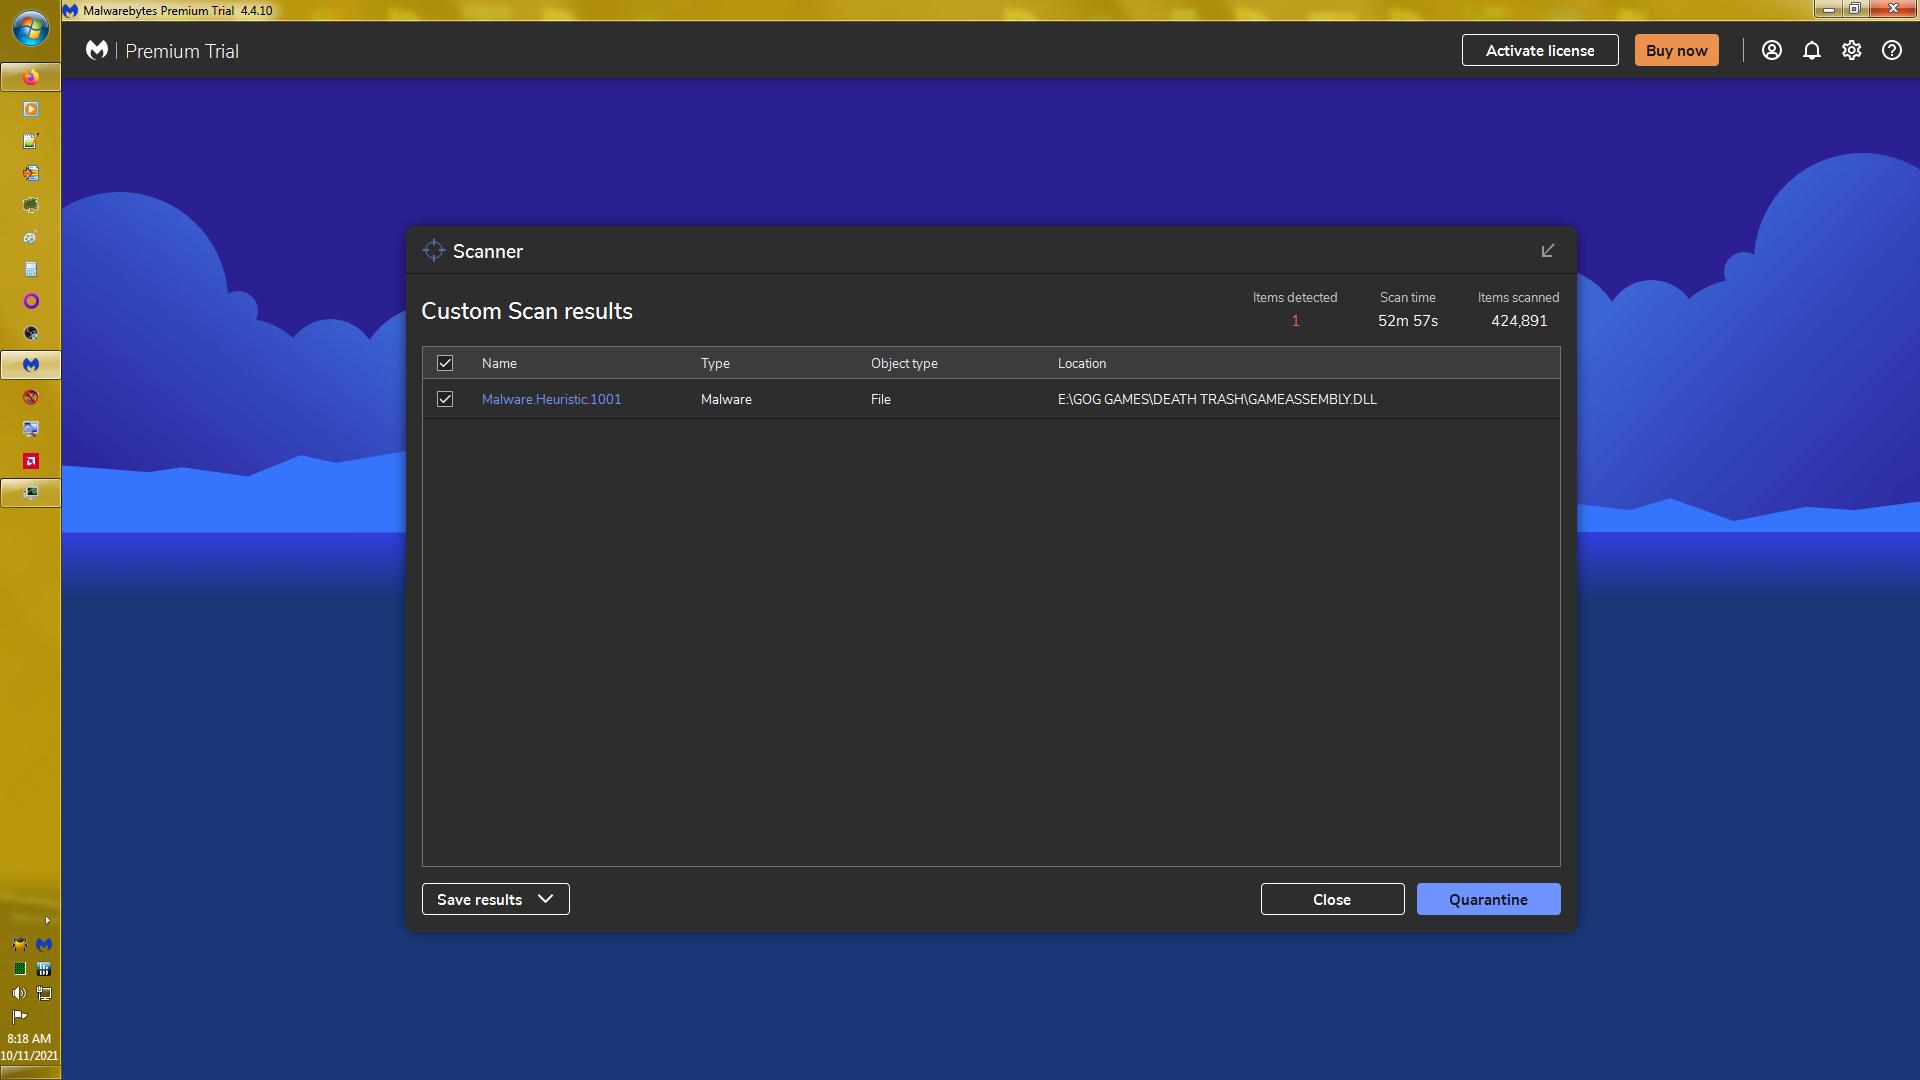This screenshot has width=1920, height=1080.
Task: Open the Calculator taskbar icon
Action: coord(31,269)
